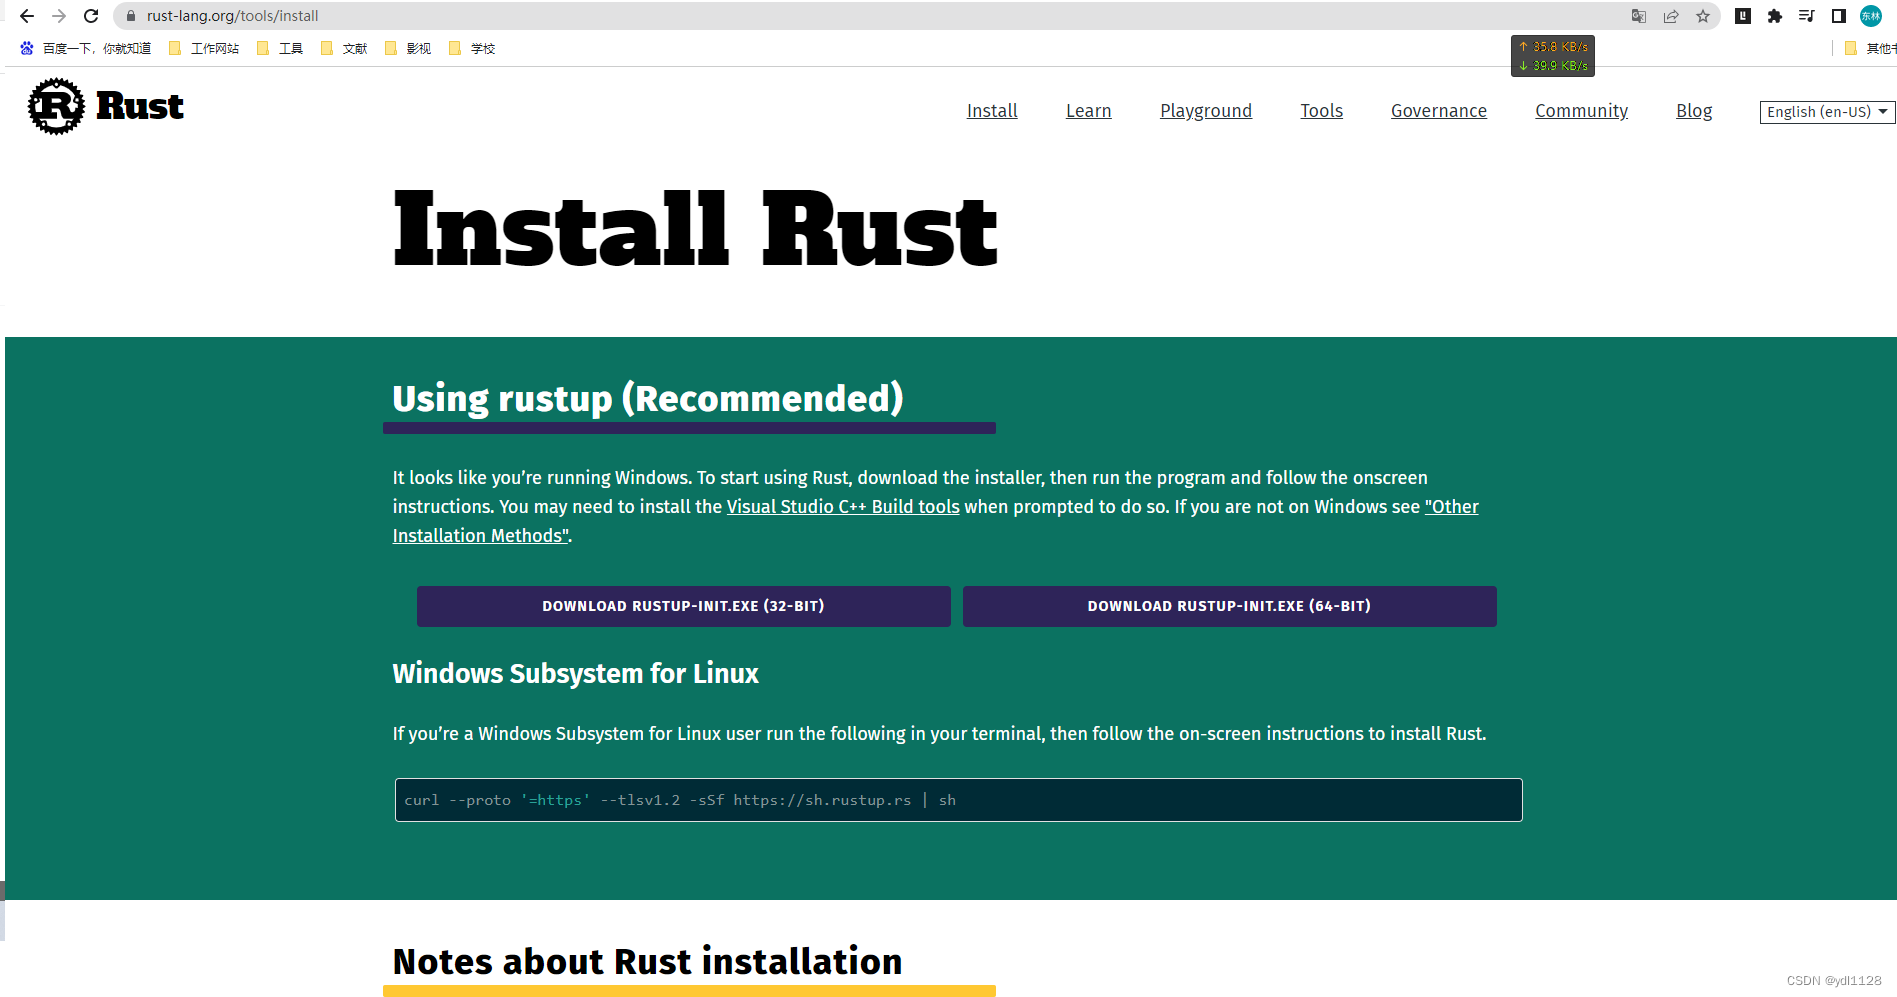Click the lock icon in the address bar
Screen dimensions: 1897x997
[x=130, y=16]
